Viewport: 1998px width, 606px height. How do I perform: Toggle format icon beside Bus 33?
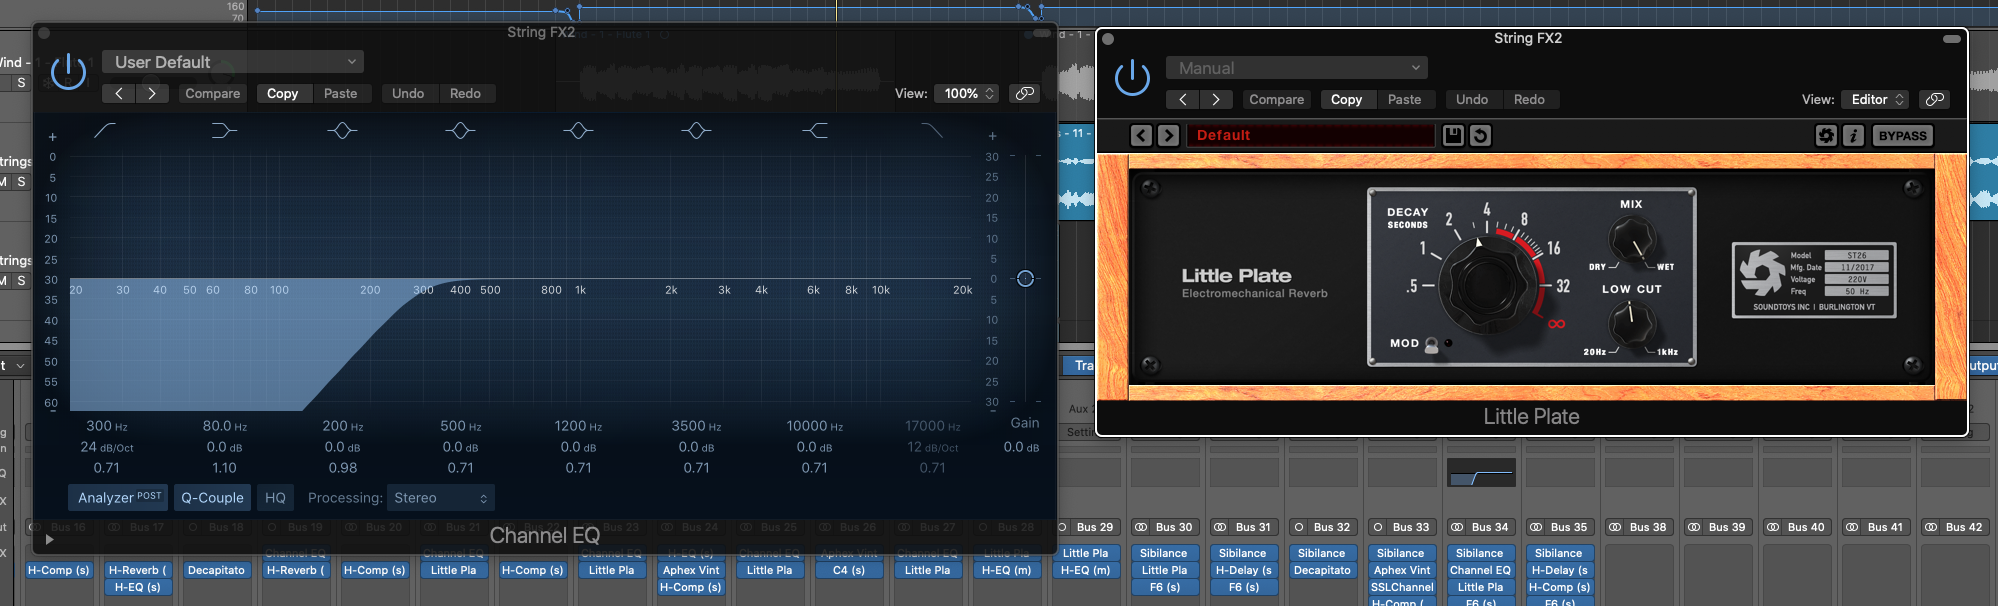[x=1378, y=527]
